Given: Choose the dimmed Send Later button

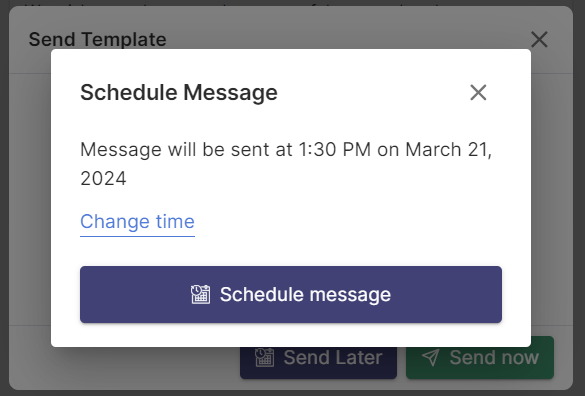Looking at the screenshot, I should click(x=318, y=358).
